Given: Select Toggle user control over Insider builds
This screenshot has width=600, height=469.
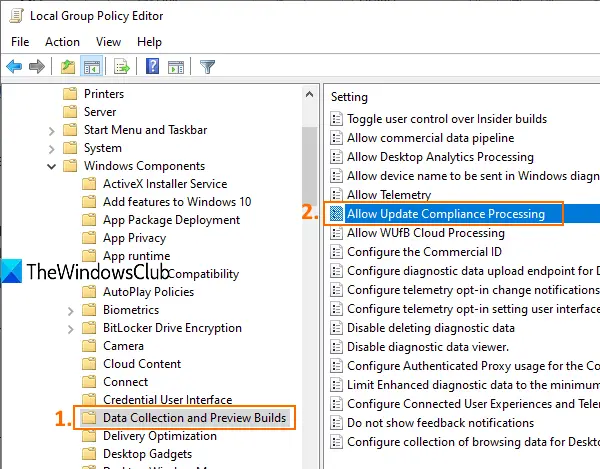Looking at the screenshot, I should [x=447, y=119].
